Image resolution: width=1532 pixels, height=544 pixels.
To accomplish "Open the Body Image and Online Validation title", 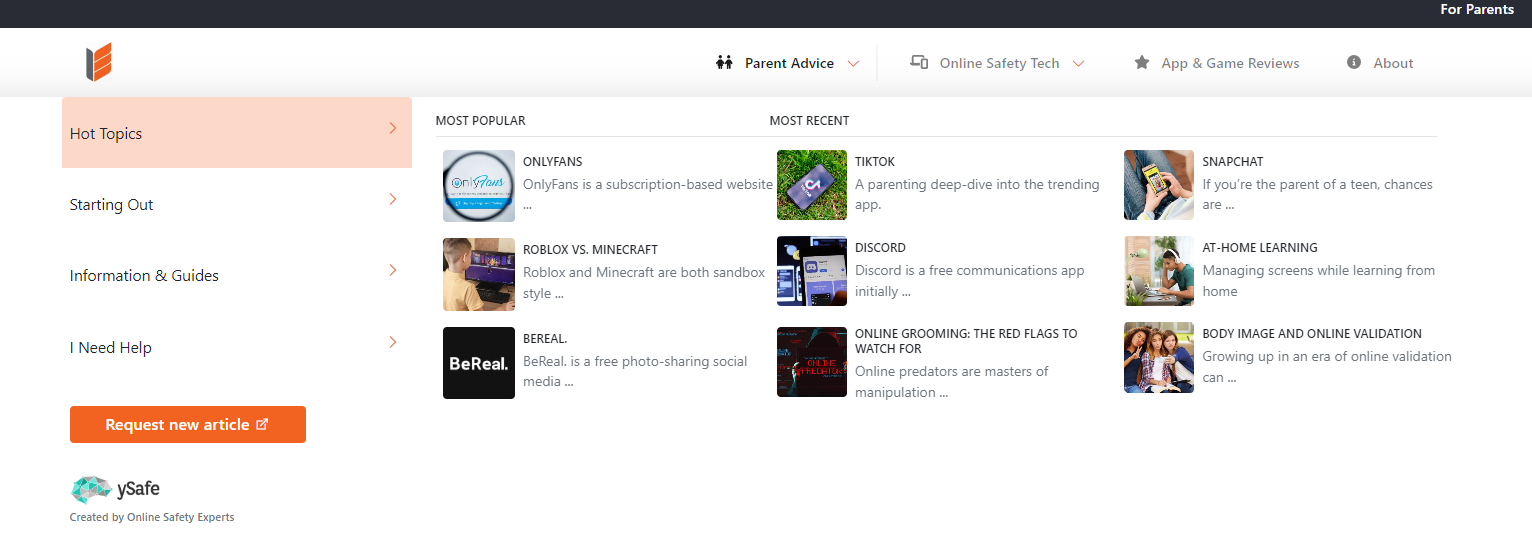I will (1312, 333).
